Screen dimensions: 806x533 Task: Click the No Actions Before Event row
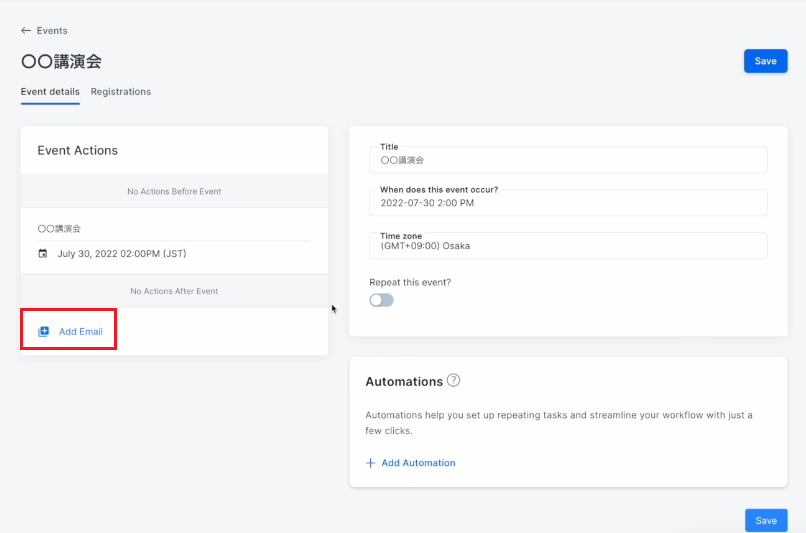point(174,191)
